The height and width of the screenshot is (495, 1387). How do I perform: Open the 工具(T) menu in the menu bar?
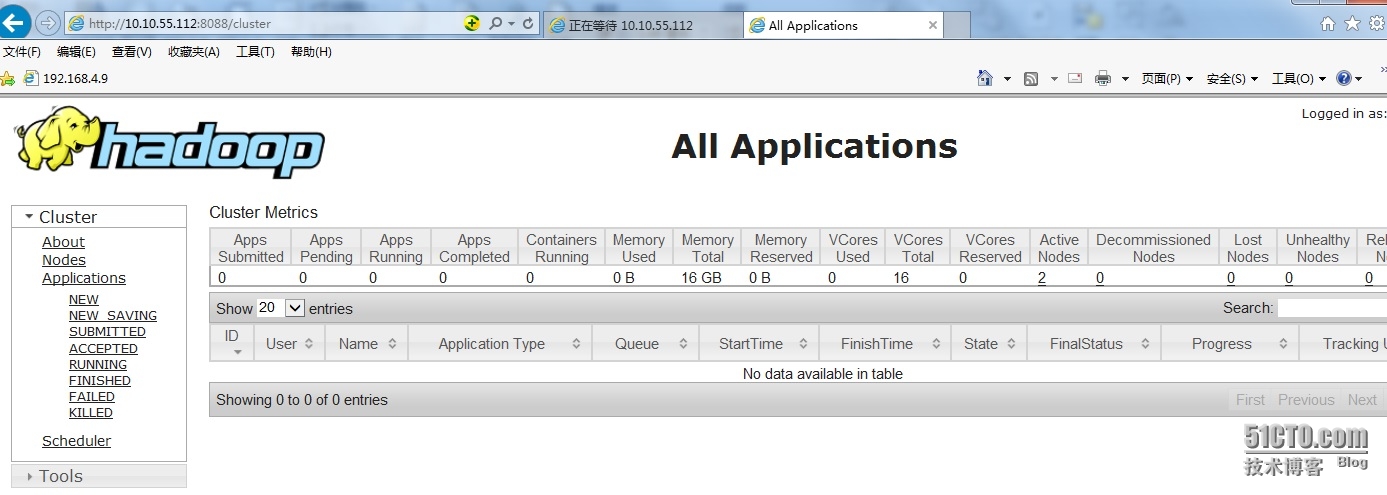click(255, 52)
